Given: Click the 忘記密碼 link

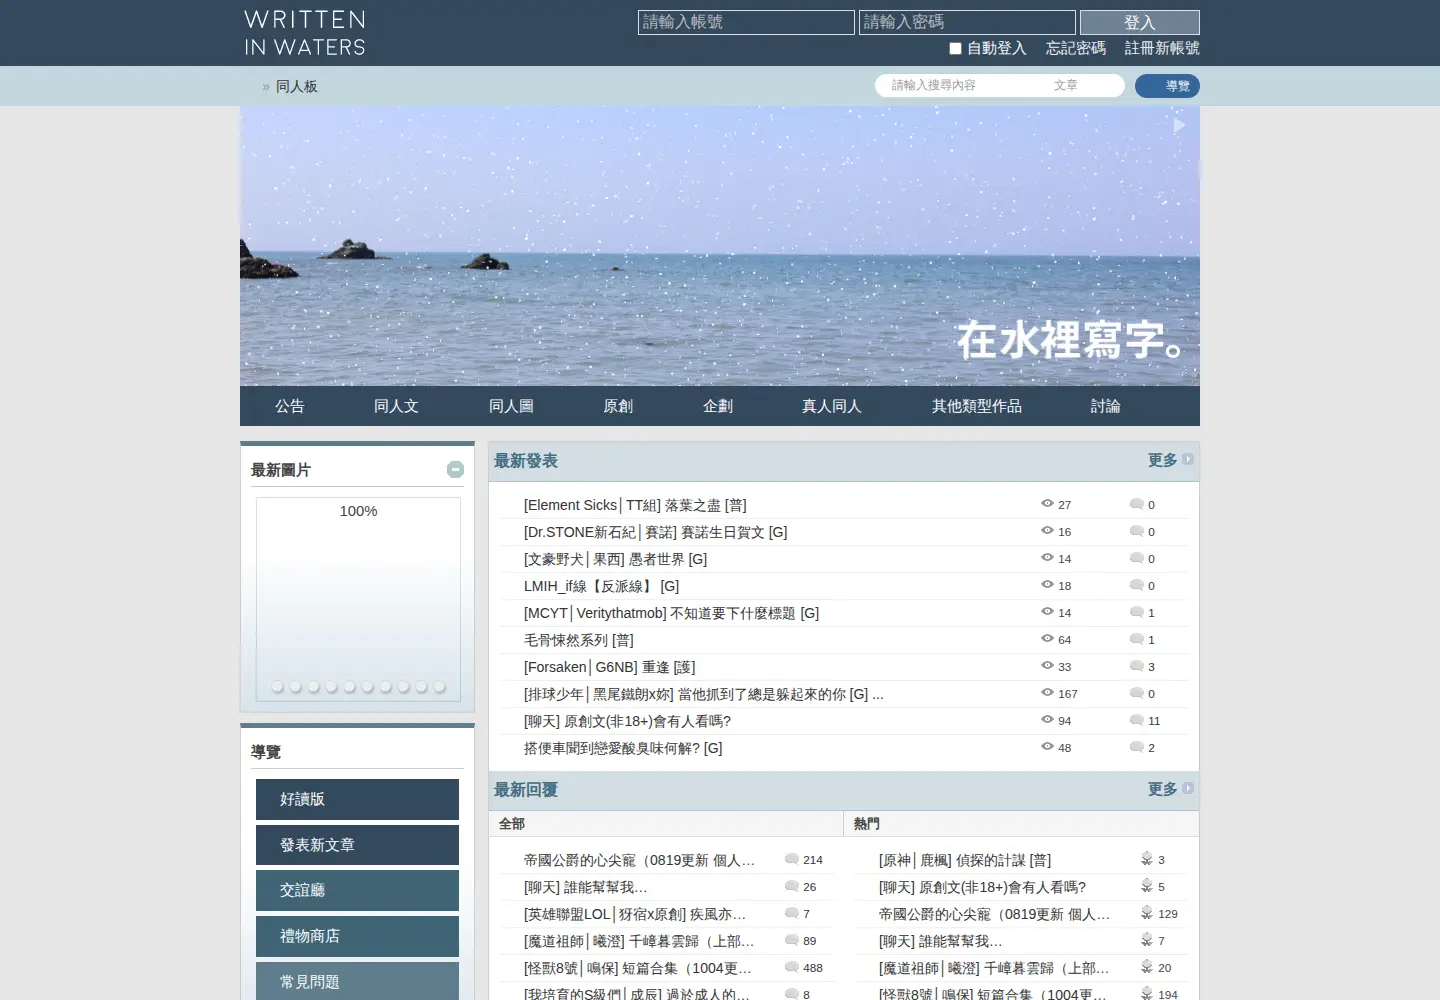Looking at the screenshot, I should pos(1076,48).
